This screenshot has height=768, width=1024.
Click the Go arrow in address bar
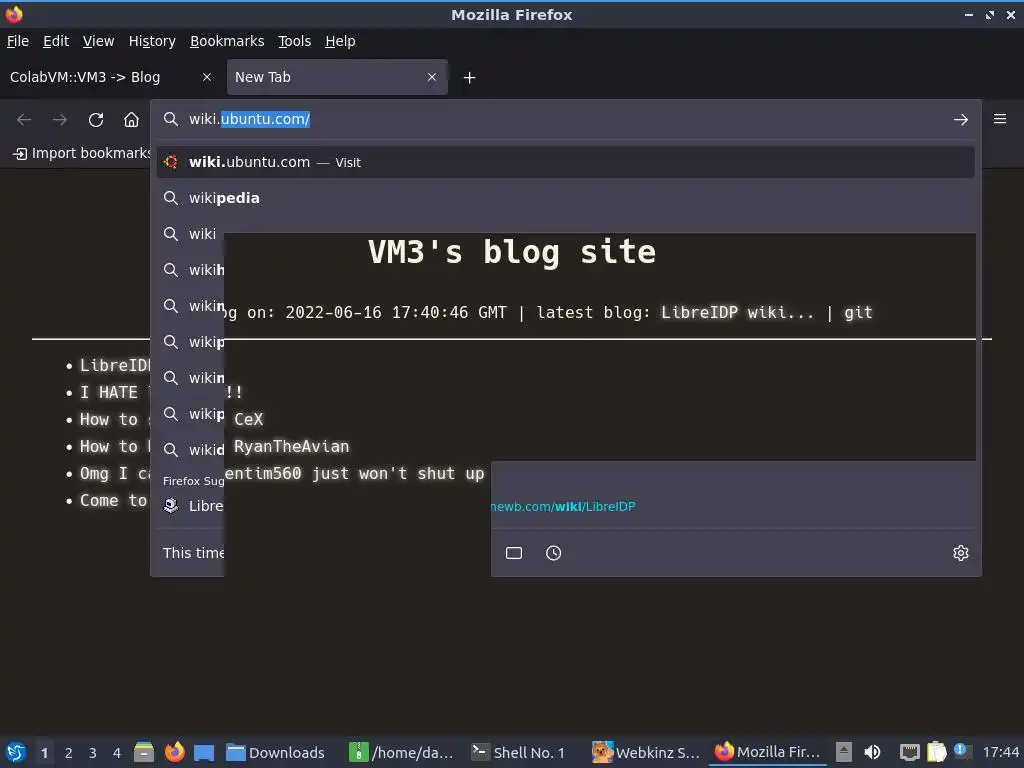pyautogui.click(x=961, y=120)
